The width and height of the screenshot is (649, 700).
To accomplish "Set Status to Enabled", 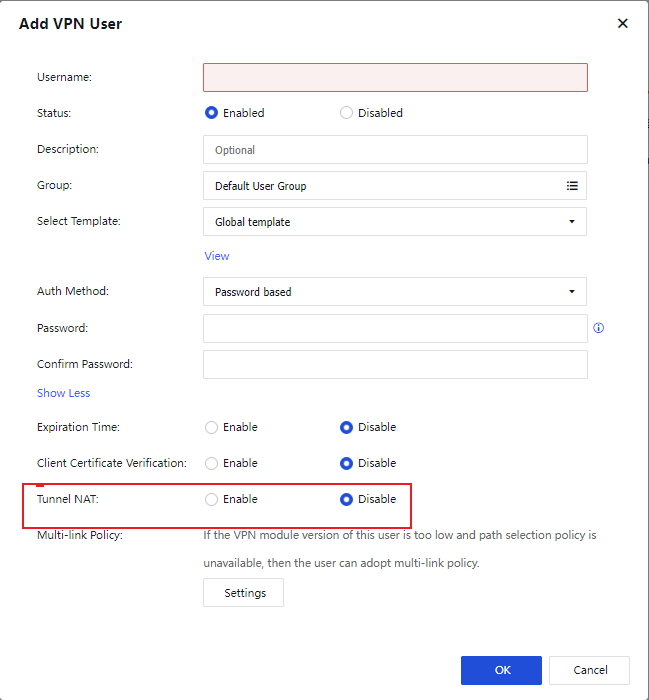I will coord(212,113).
